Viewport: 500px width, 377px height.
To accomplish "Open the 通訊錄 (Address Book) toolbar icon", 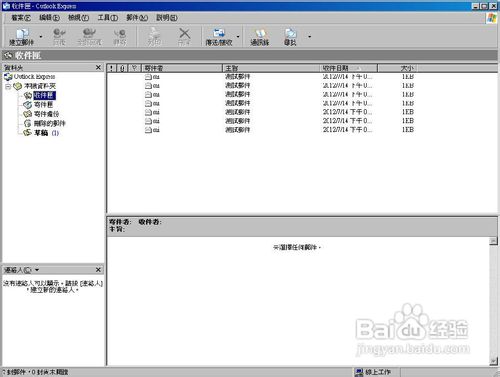I will pyautogui.click(x=260, y=37).
